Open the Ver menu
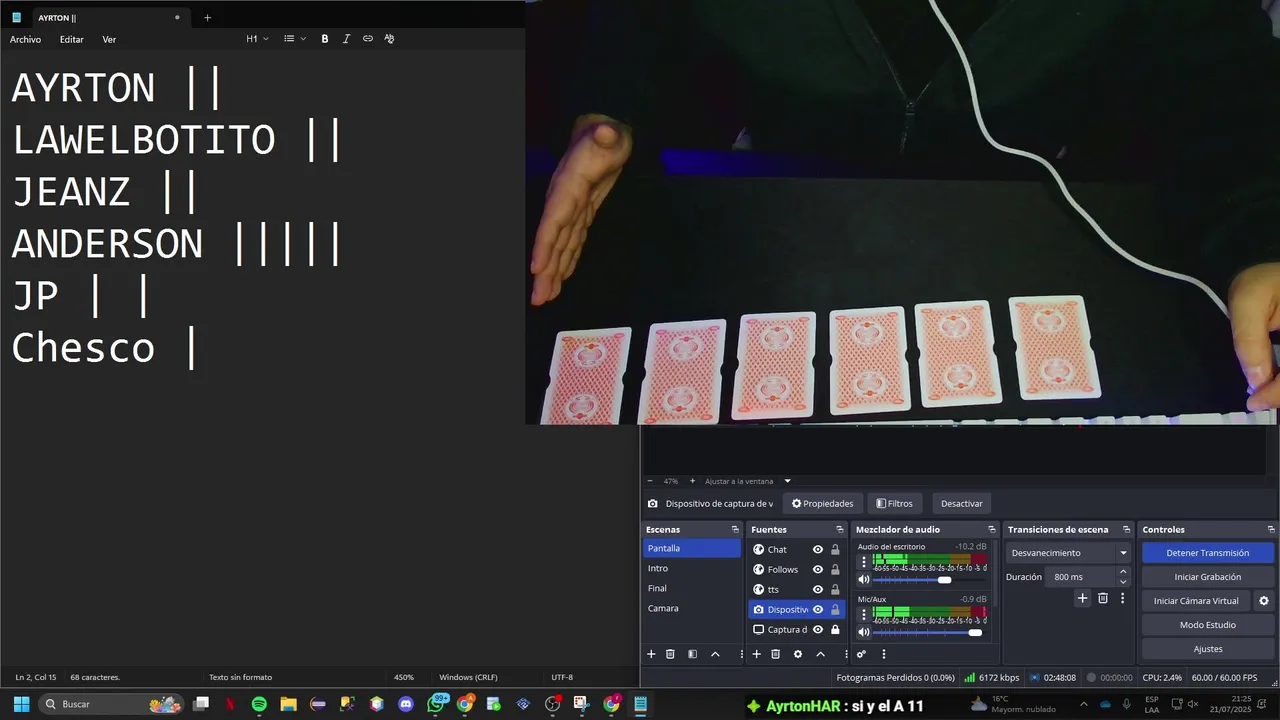Image resolution: width=1280 pixels, height=720 pixels. pos(109,39)
